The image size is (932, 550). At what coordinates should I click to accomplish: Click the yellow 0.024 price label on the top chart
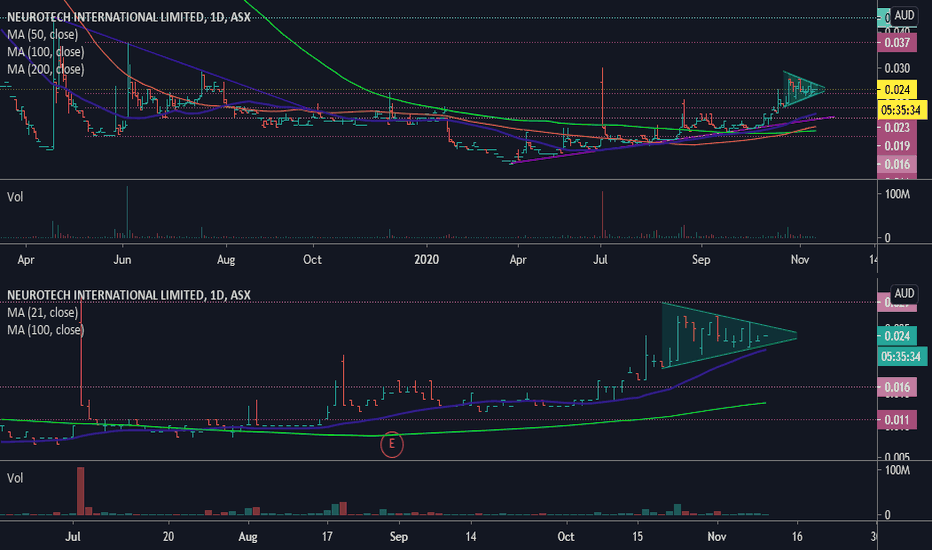(x=897, y=90)
